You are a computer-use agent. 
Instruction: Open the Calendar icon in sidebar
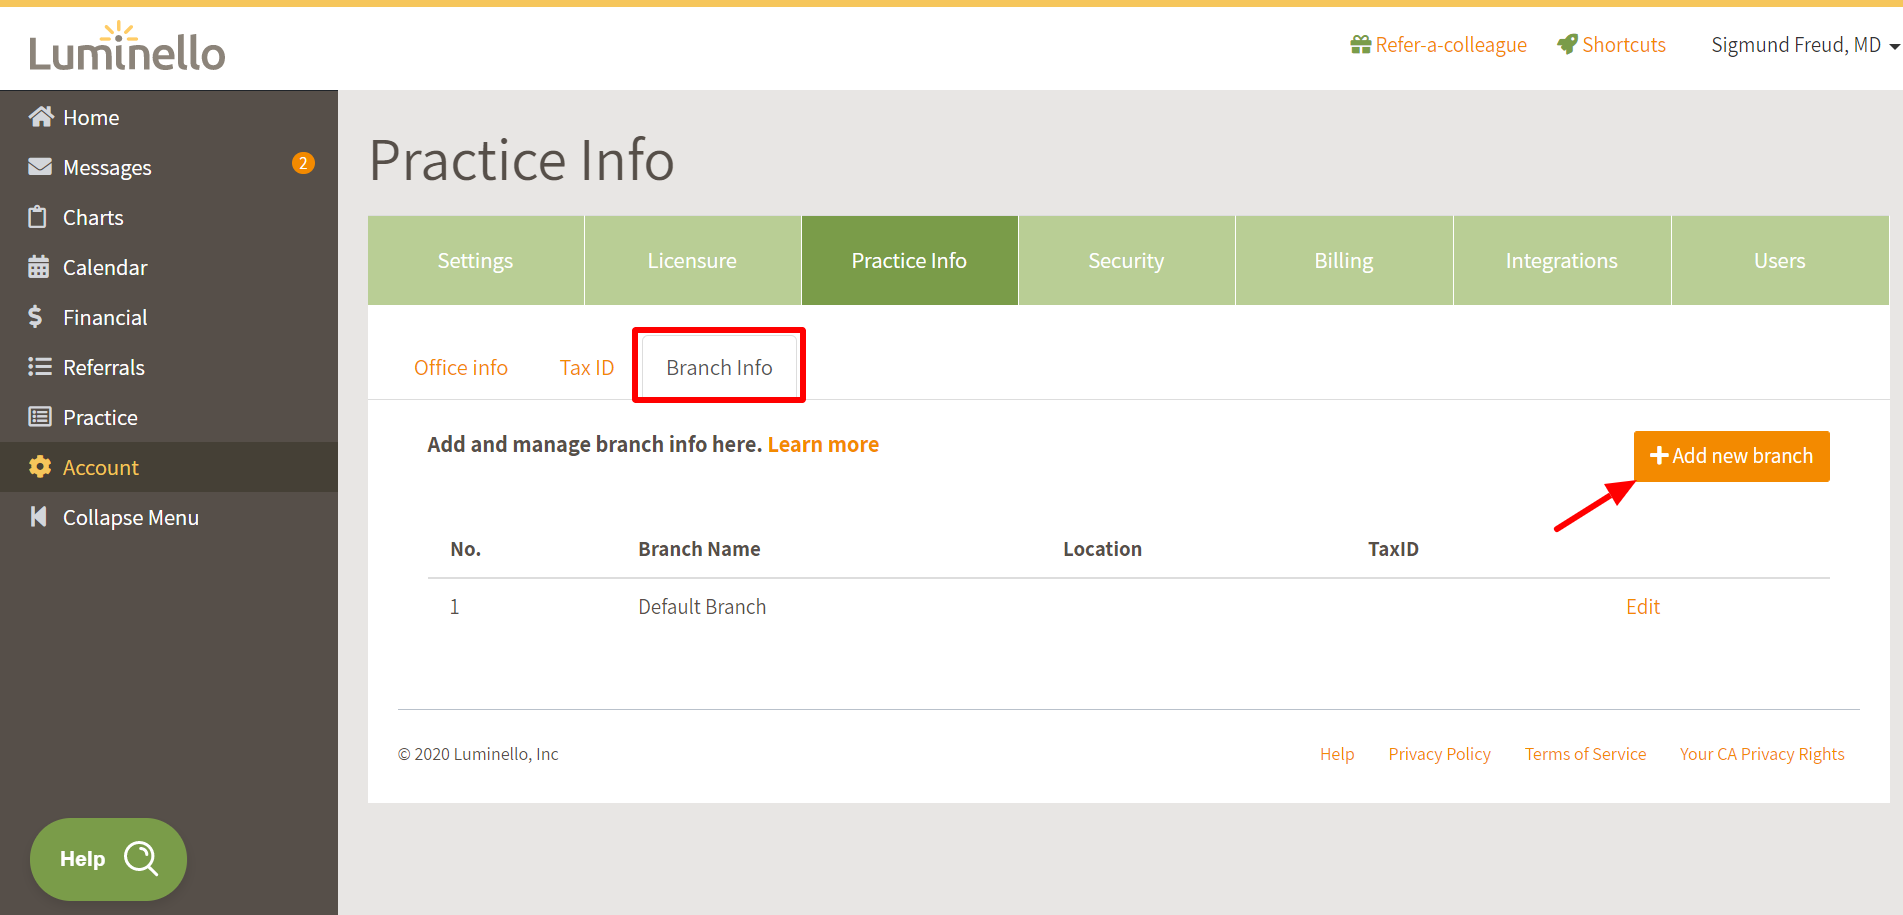pyautogui.click(x=39, y=267)
